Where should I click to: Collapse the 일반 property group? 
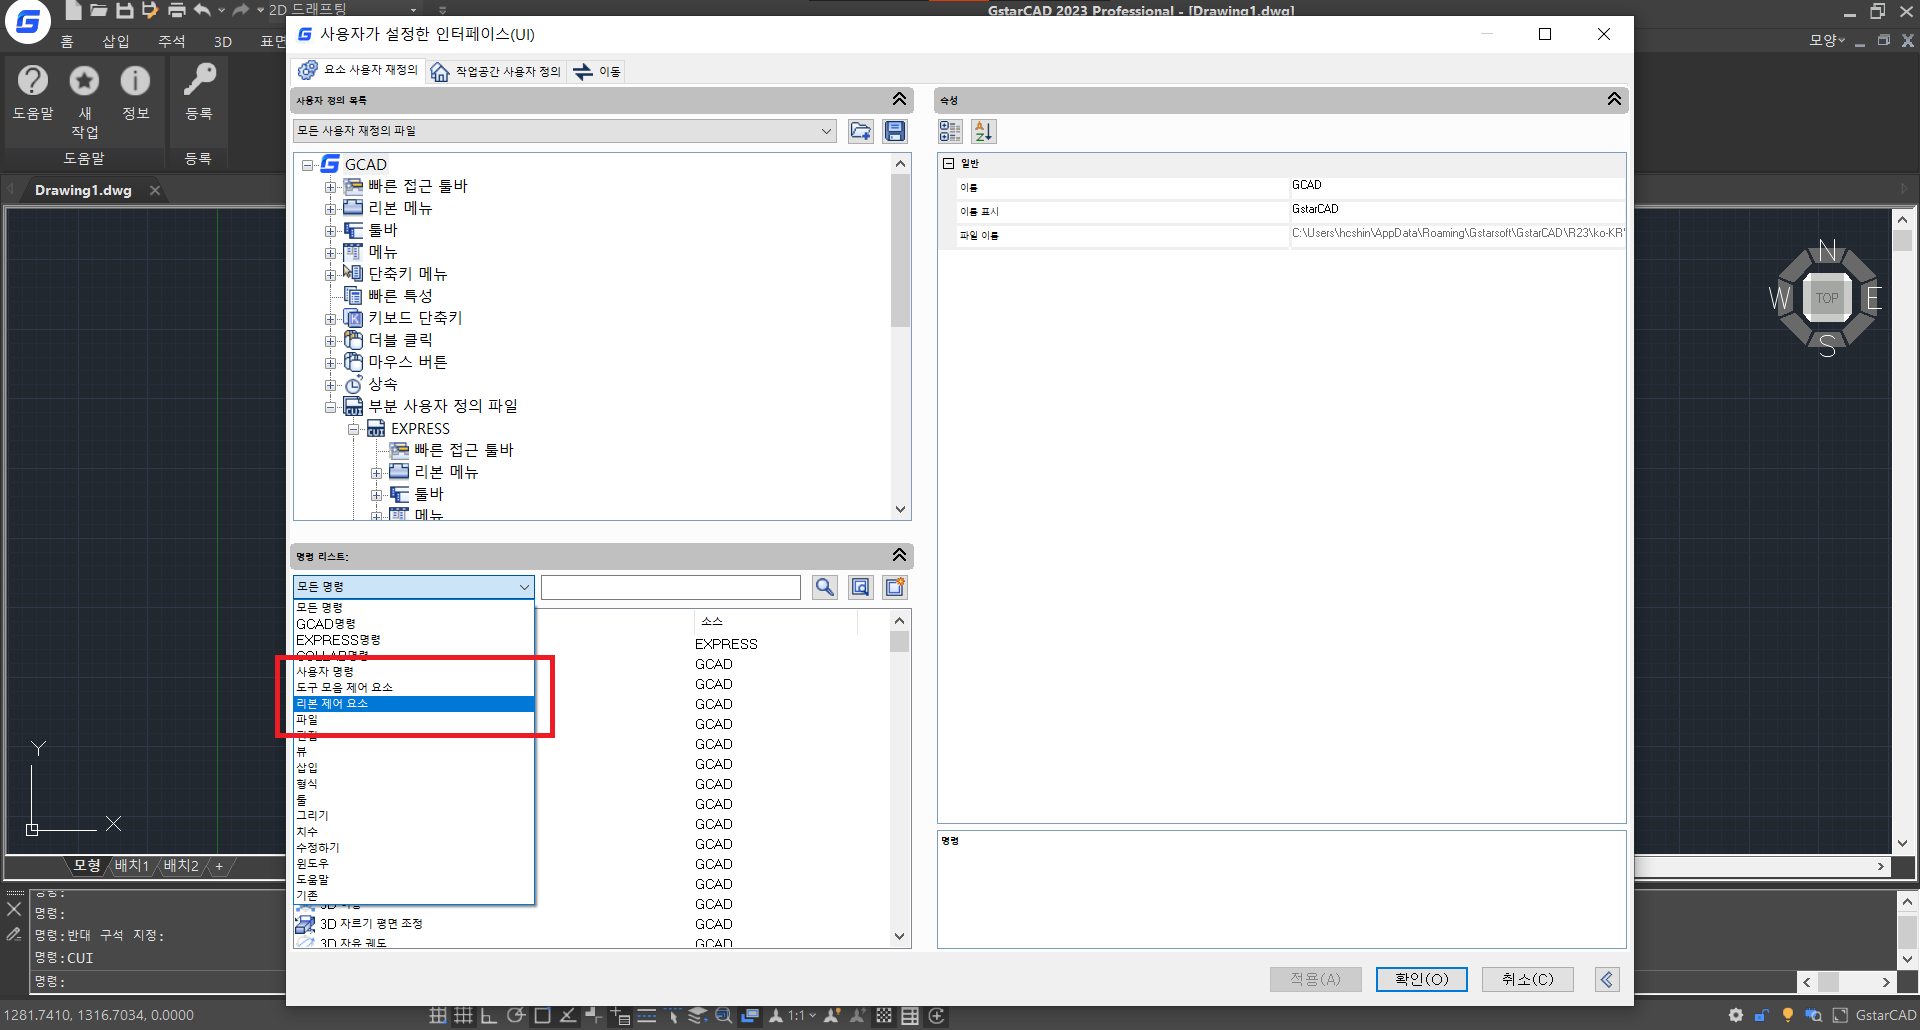(949, 163)
